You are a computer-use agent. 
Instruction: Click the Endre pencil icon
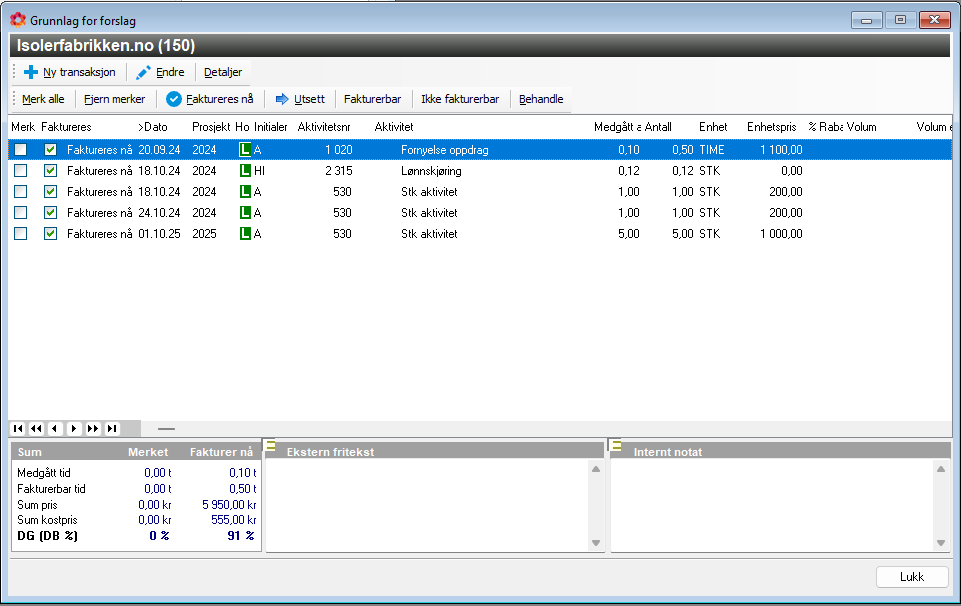point(144,72)
